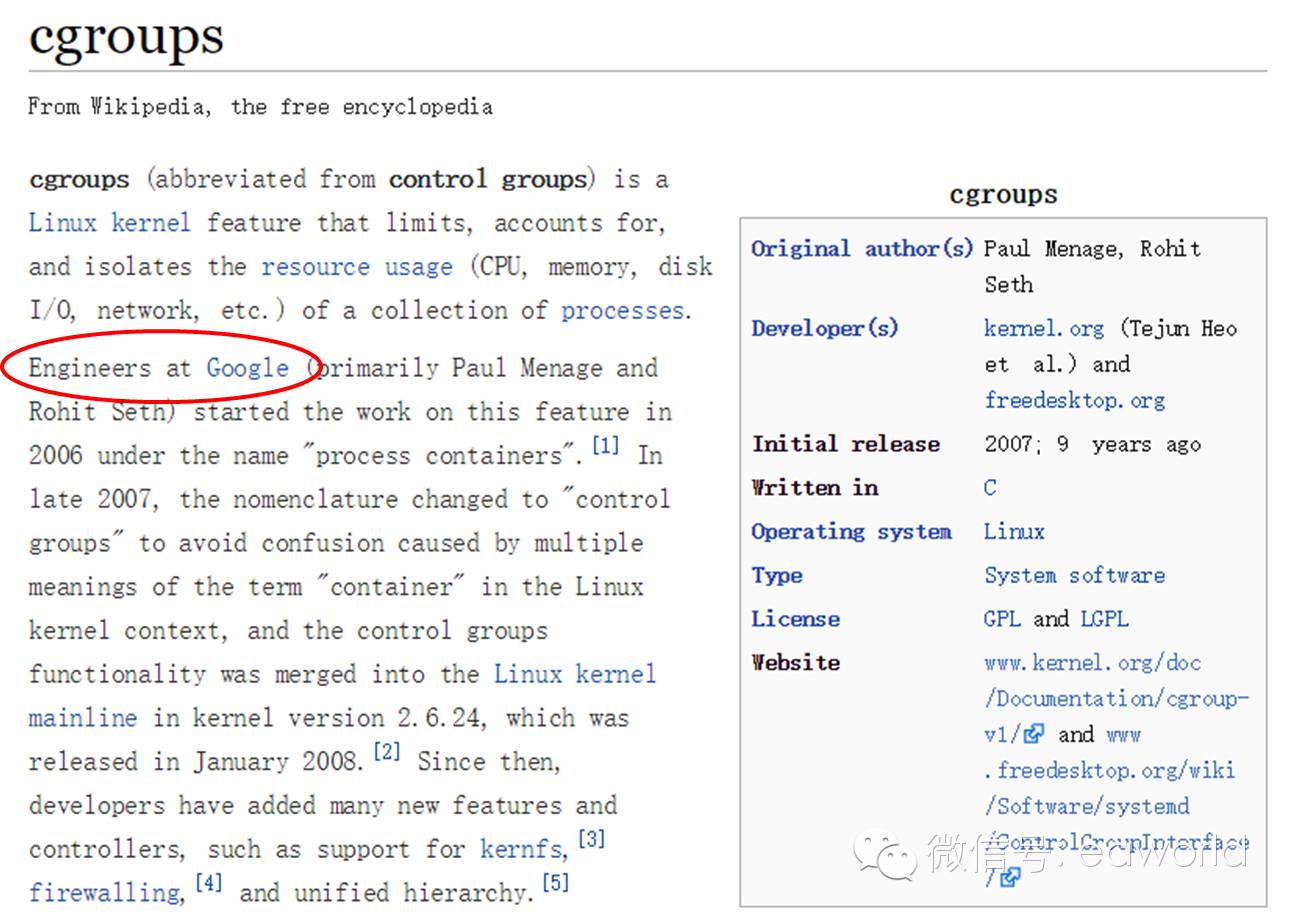Click Original author(s) label in infobox

862,249
